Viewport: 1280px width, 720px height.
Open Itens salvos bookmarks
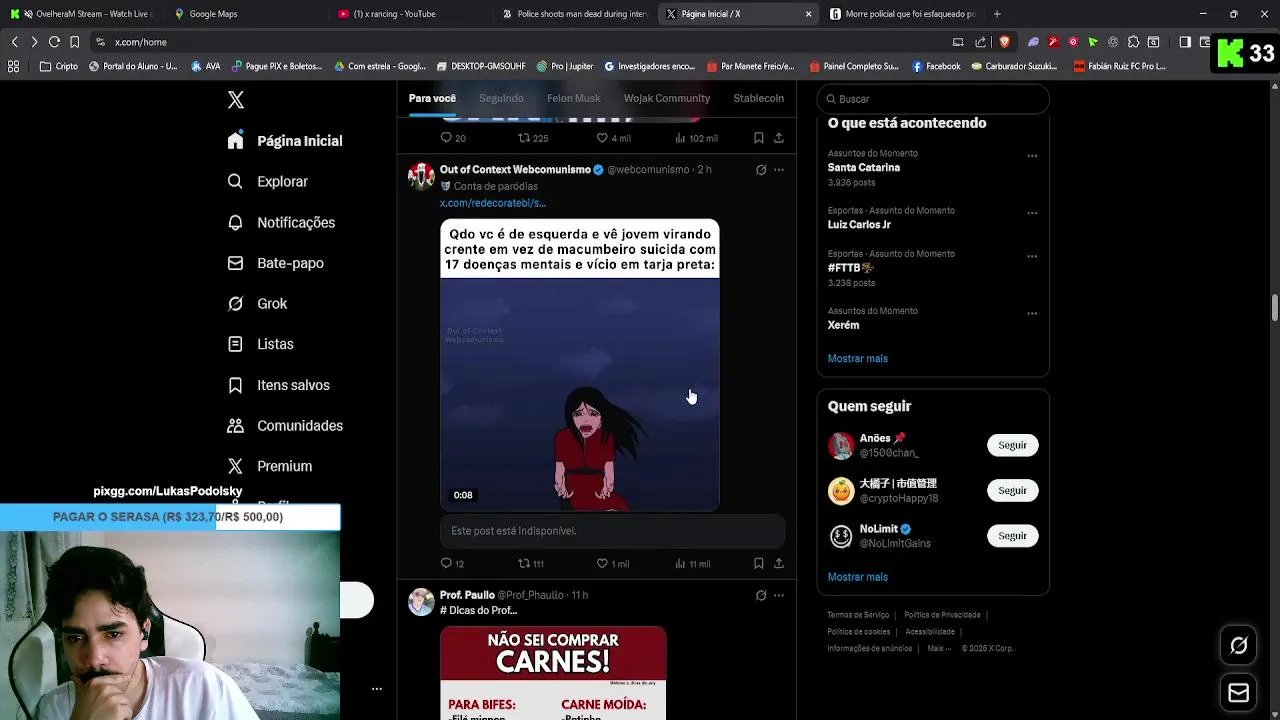click(278, 385)
